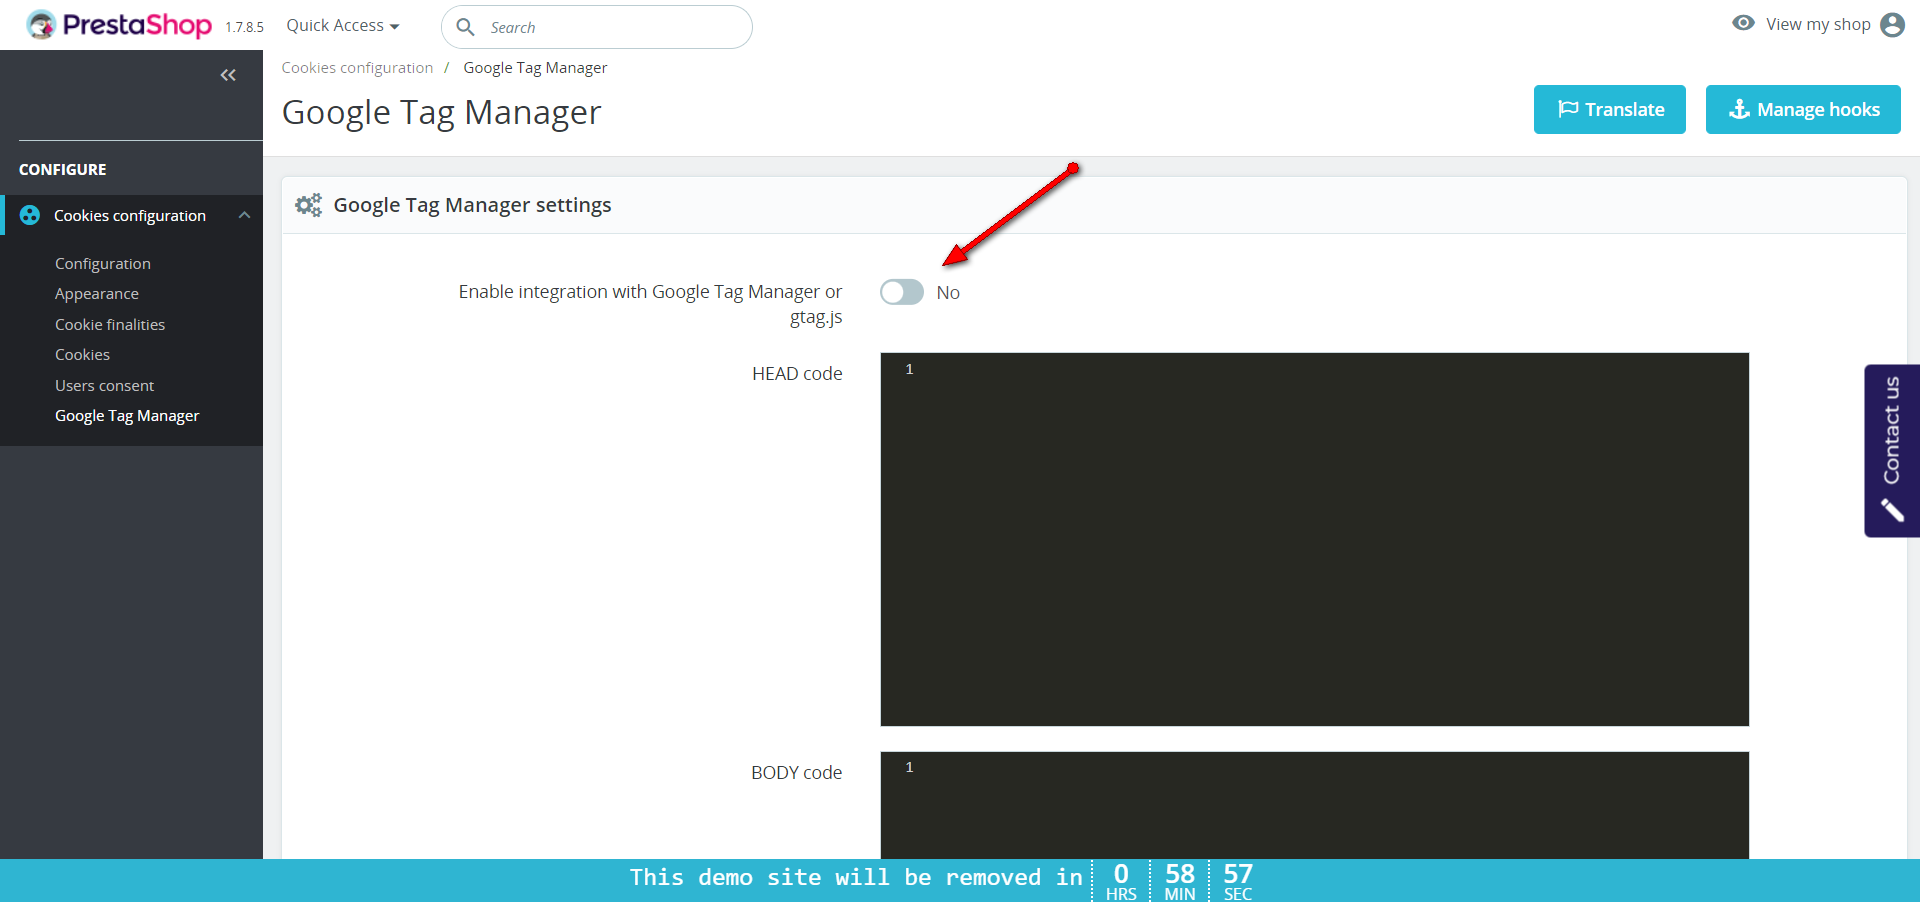The image size is (1920, 902).
Task: Open the Quick Access dropdown
Action: 343,26
